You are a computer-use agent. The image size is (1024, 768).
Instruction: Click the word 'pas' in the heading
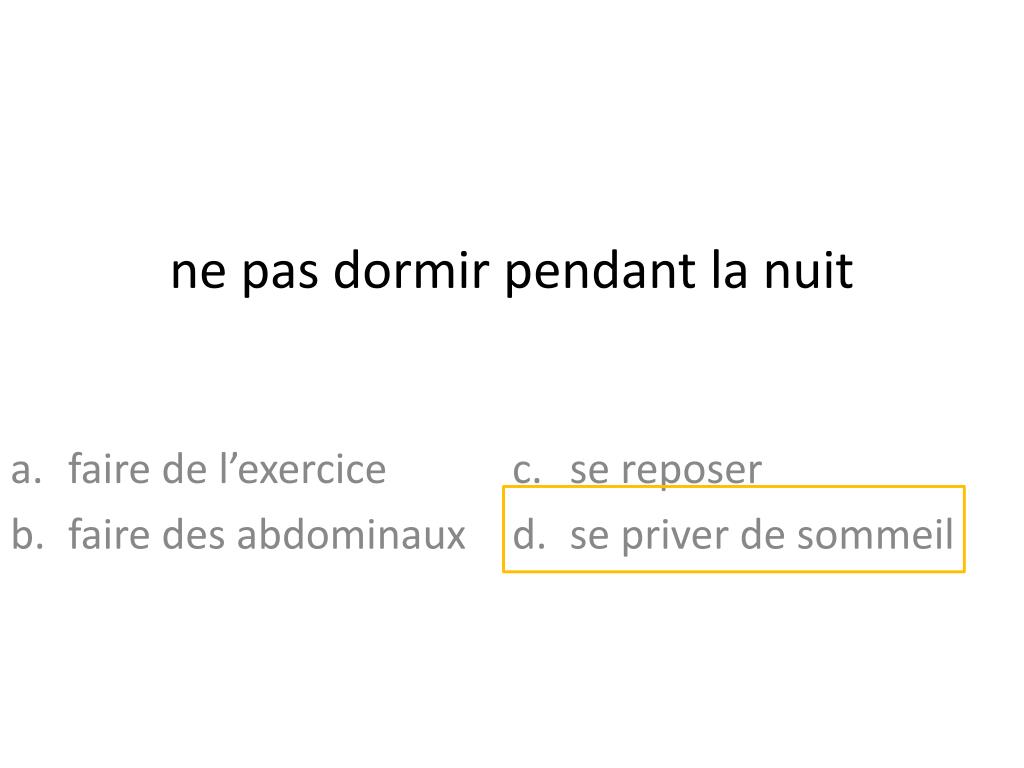[x=280, y=276]
